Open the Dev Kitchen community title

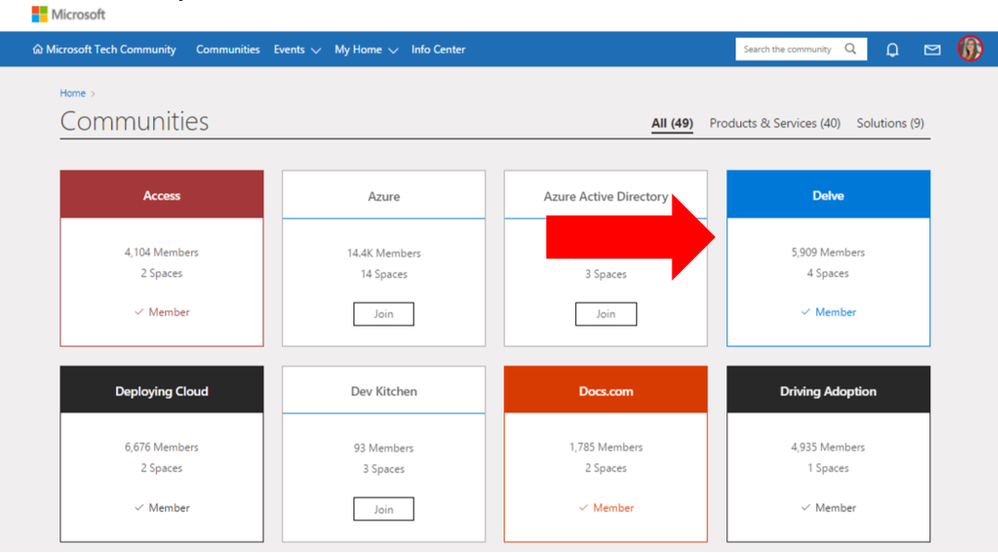coord(384,391)
